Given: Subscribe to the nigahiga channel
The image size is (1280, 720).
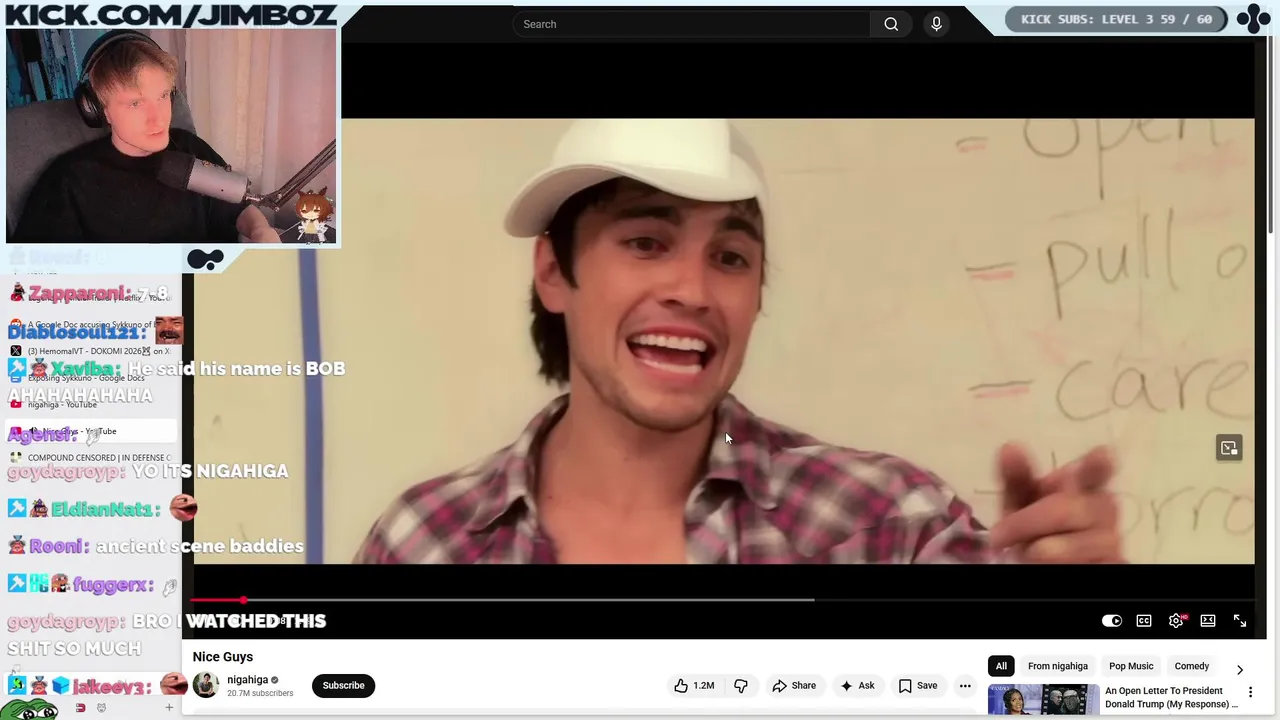Looking at the screenshot, I should point(343,685).
